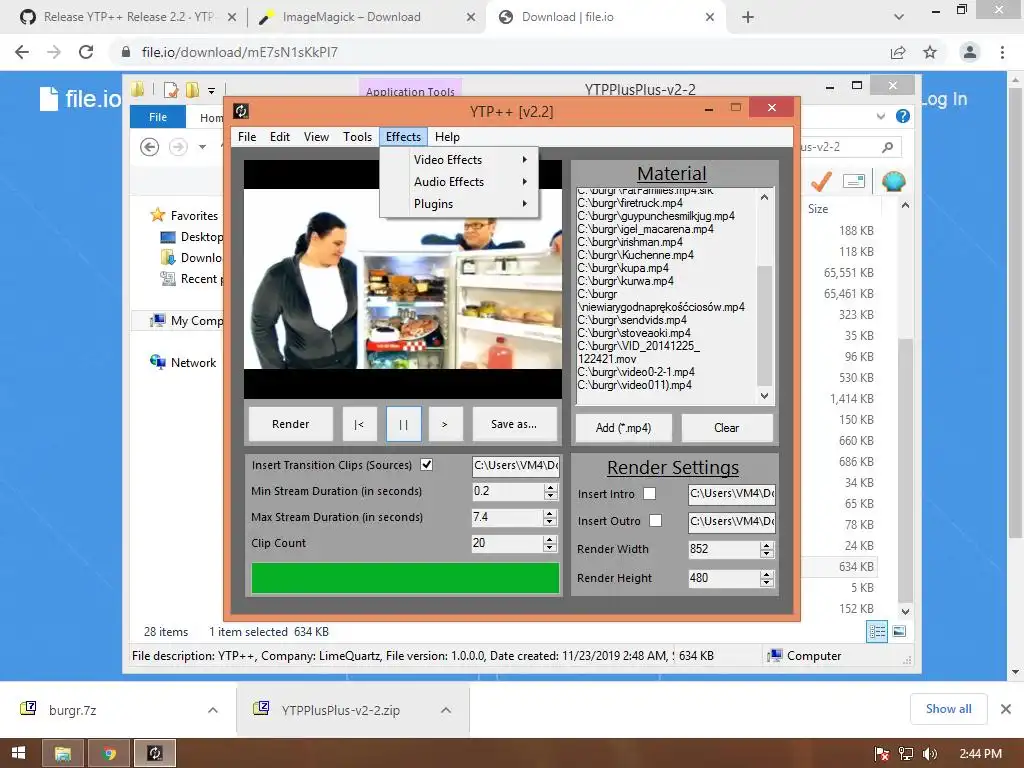
Task: Open Chrome's three-dot menu
Action: coord(1002,52)
